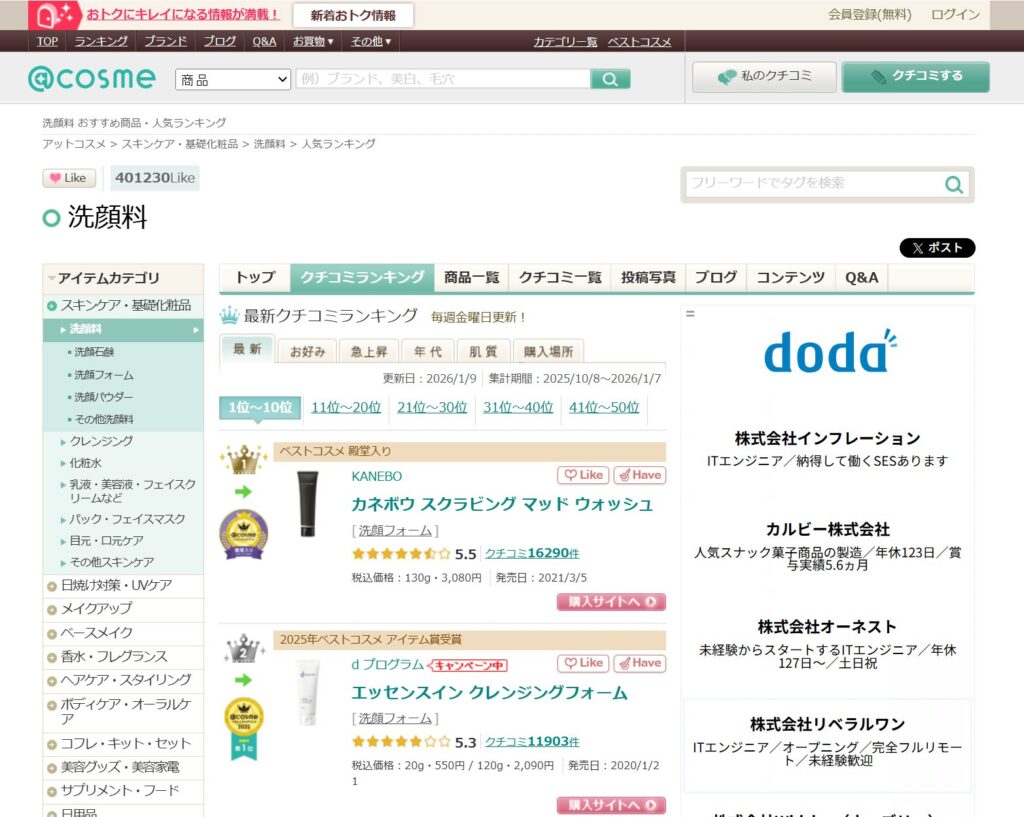Open the 商品 search category dropdown
Screen dimensions: 1024x817
coord(233,79)
